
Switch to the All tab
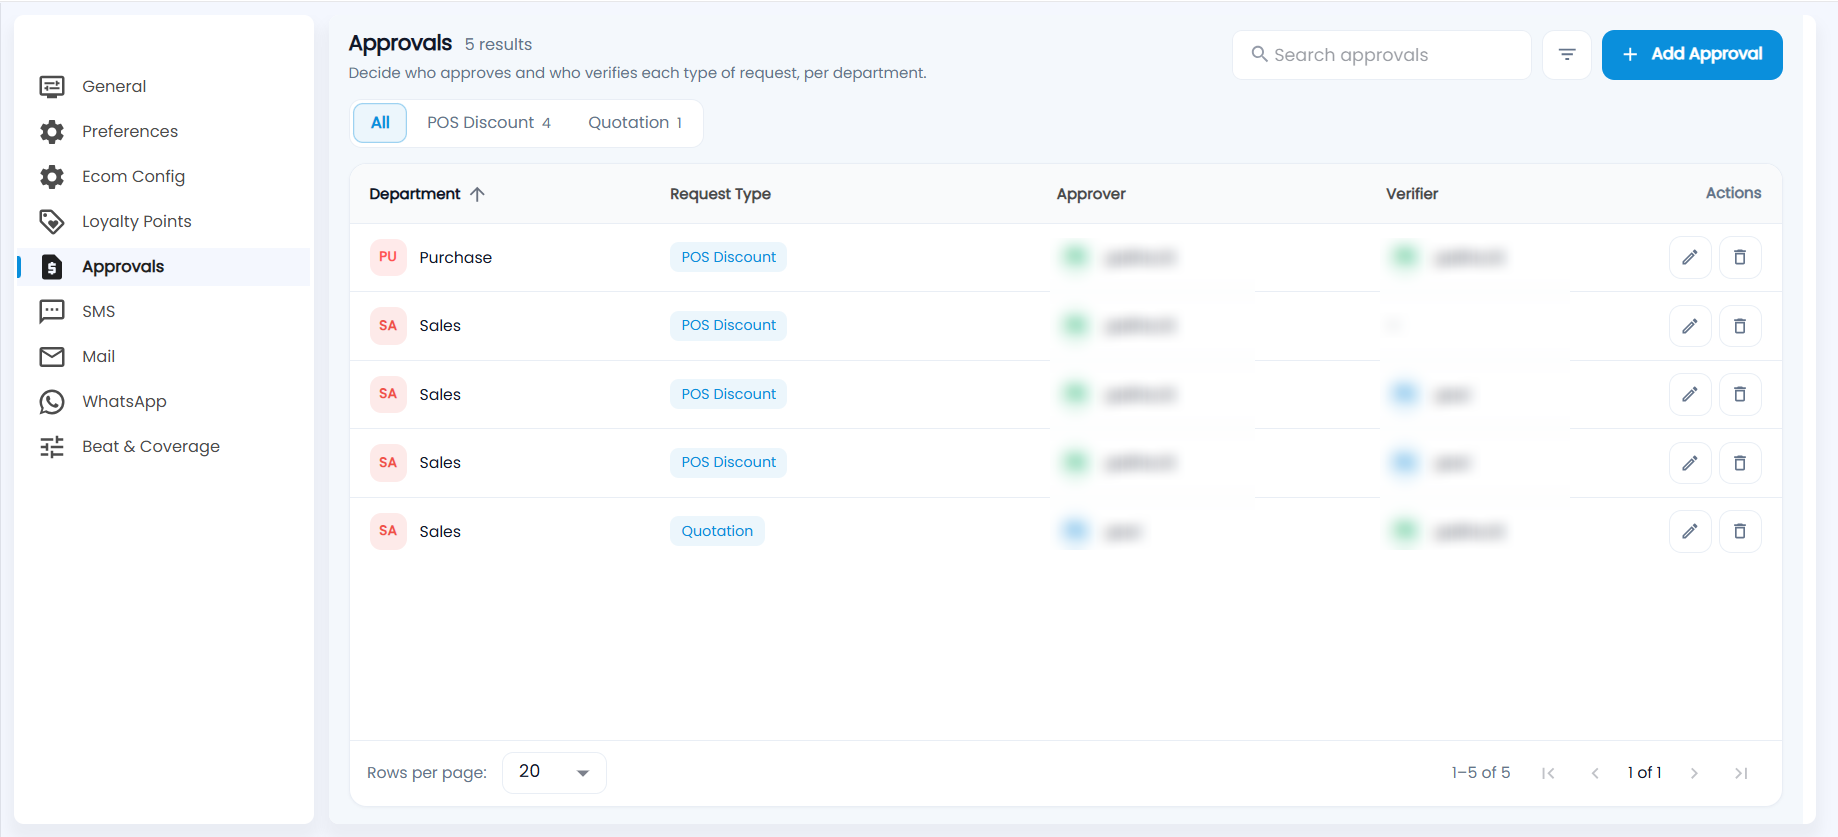(x=380, y=123)
